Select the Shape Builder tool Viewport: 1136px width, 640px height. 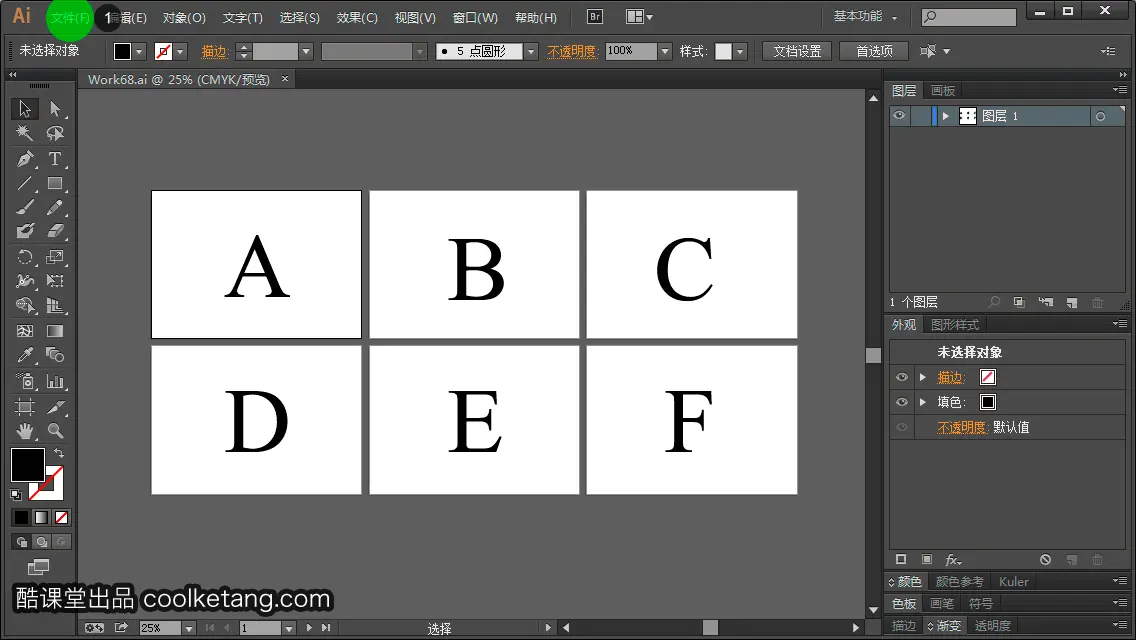click(x=25, y=306)
